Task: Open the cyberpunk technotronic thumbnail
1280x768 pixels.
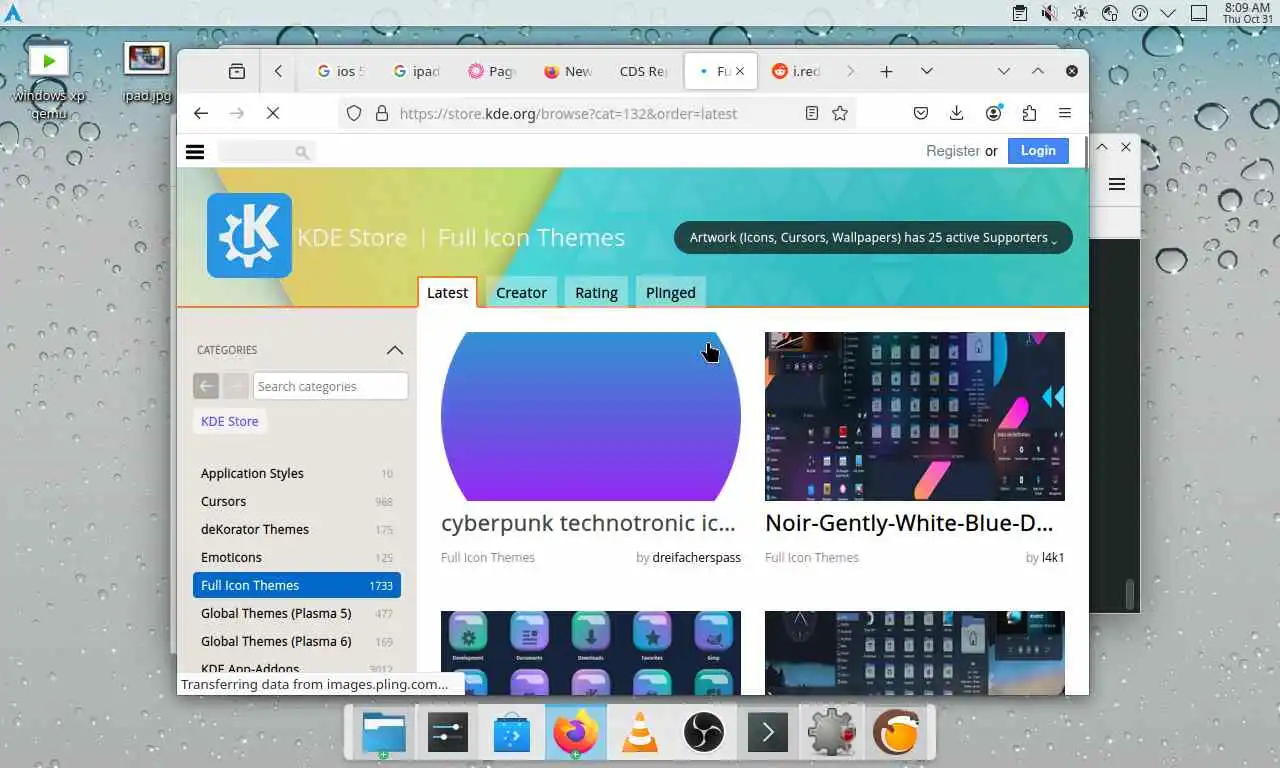Action: click(x=591, y=416)
